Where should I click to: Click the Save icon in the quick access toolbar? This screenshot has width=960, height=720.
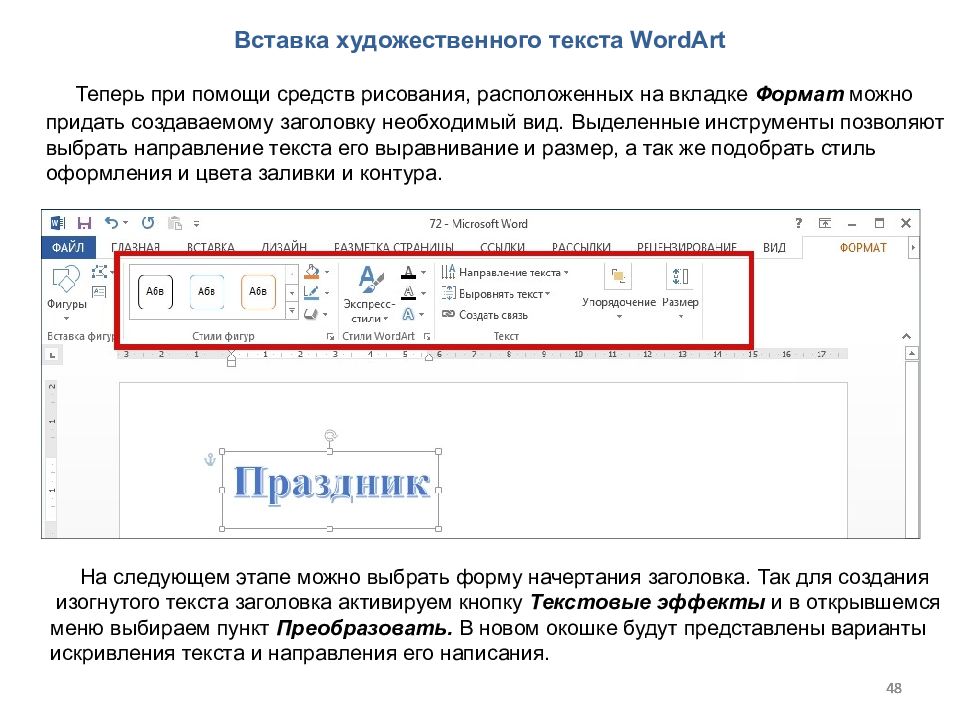click(84, 223)
